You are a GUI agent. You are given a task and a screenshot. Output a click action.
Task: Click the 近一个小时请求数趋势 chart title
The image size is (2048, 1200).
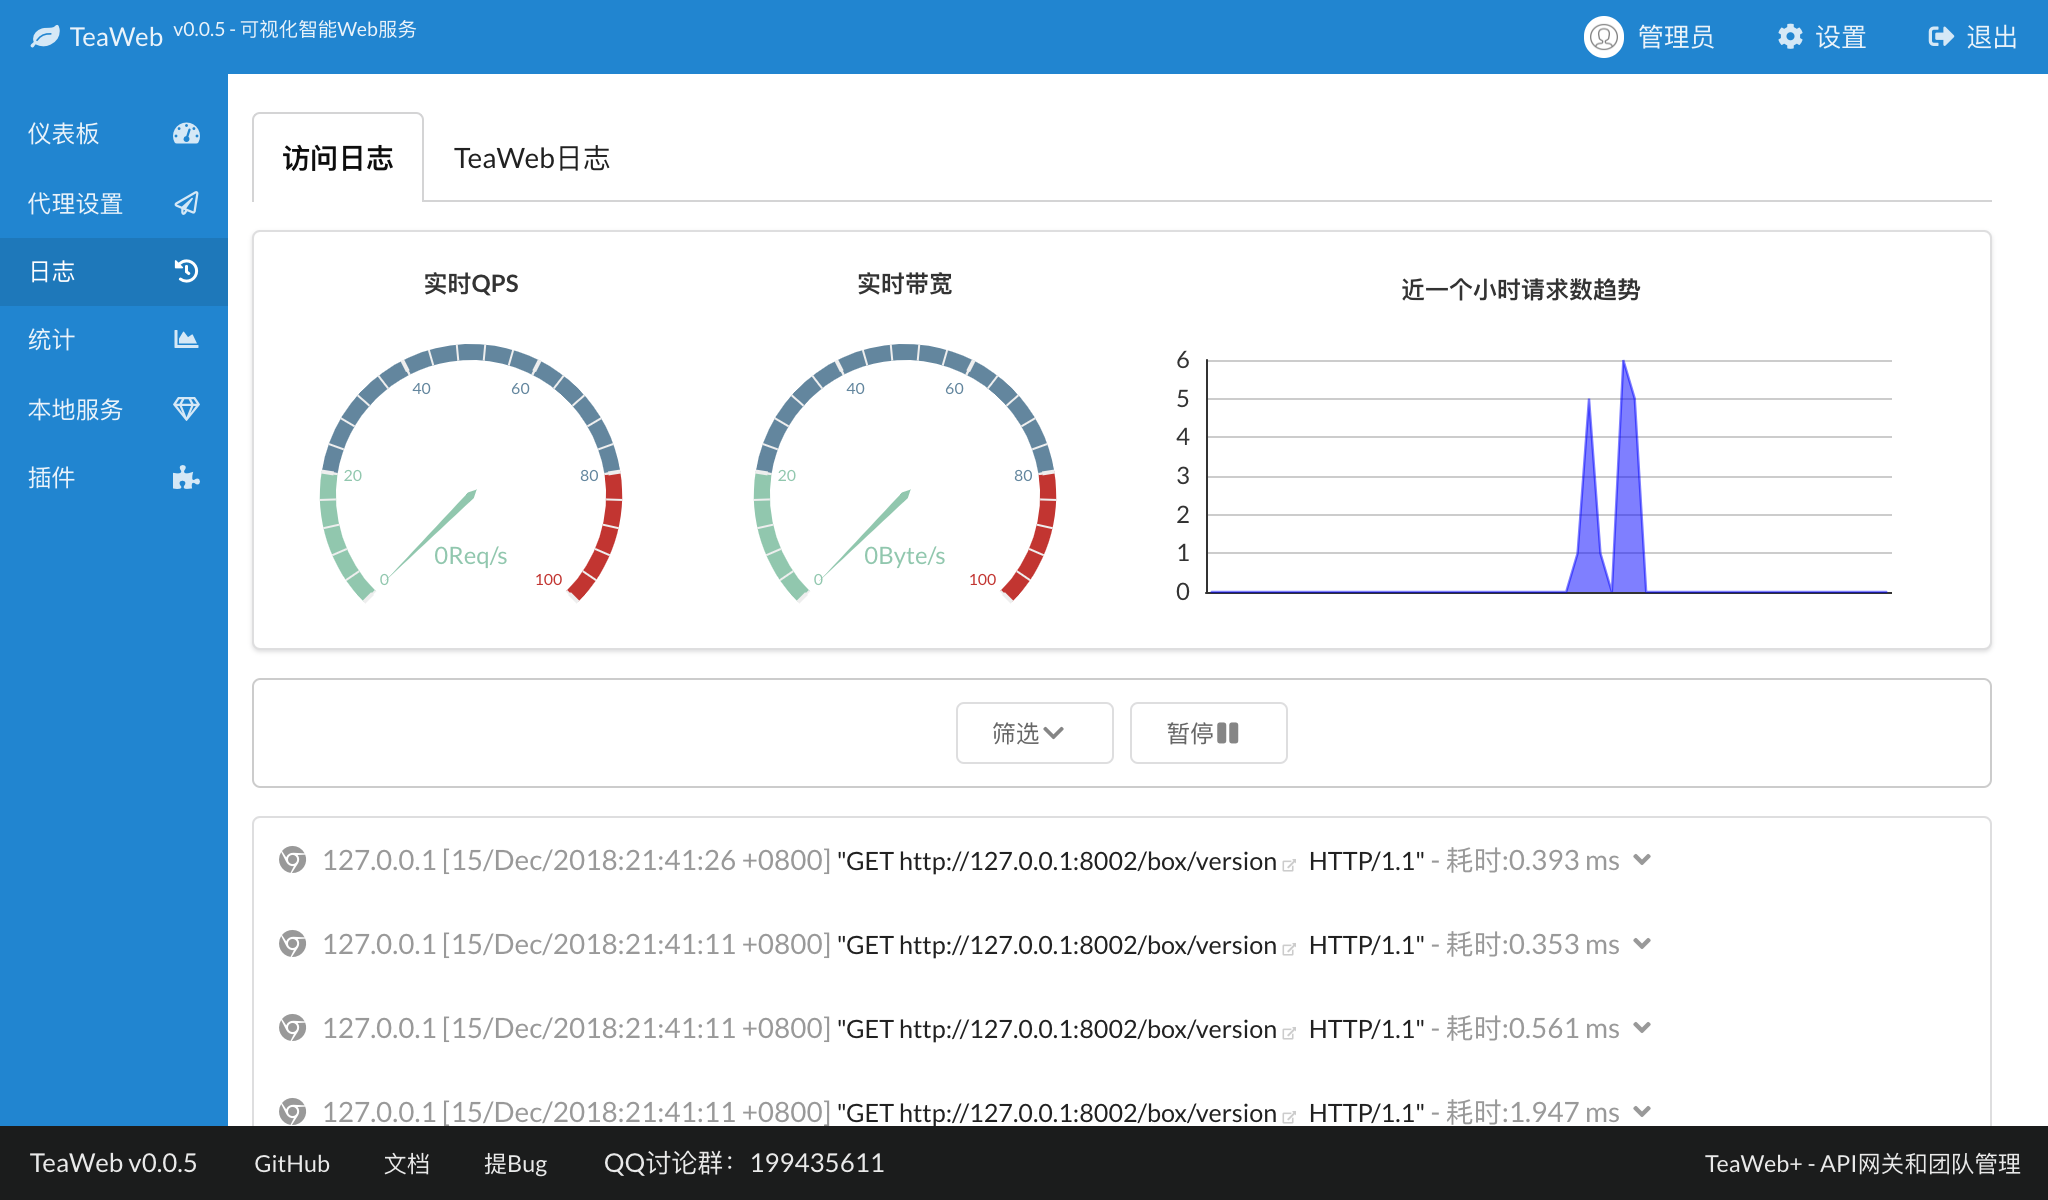tap(1521, 290)
